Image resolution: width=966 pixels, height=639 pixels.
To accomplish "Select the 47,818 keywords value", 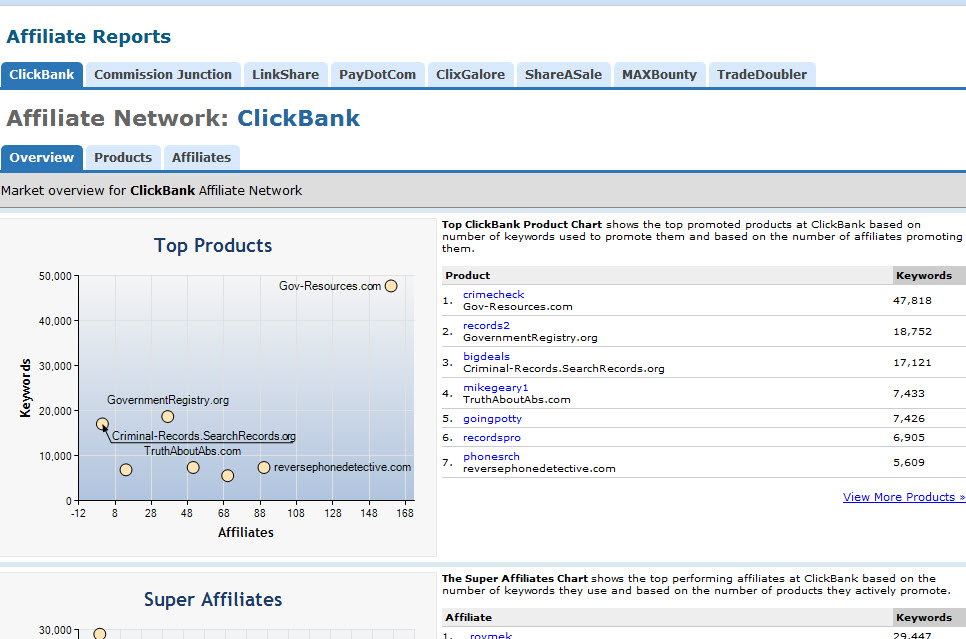I will pyautogui.click(x=912, y=301).
